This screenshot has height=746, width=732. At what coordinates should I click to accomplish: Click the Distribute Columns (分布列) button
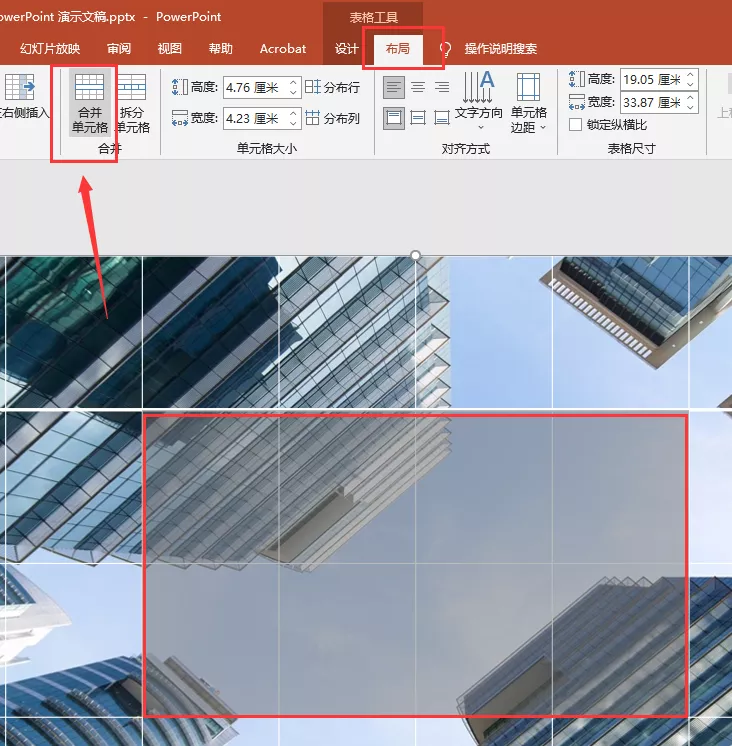[332, 118]
